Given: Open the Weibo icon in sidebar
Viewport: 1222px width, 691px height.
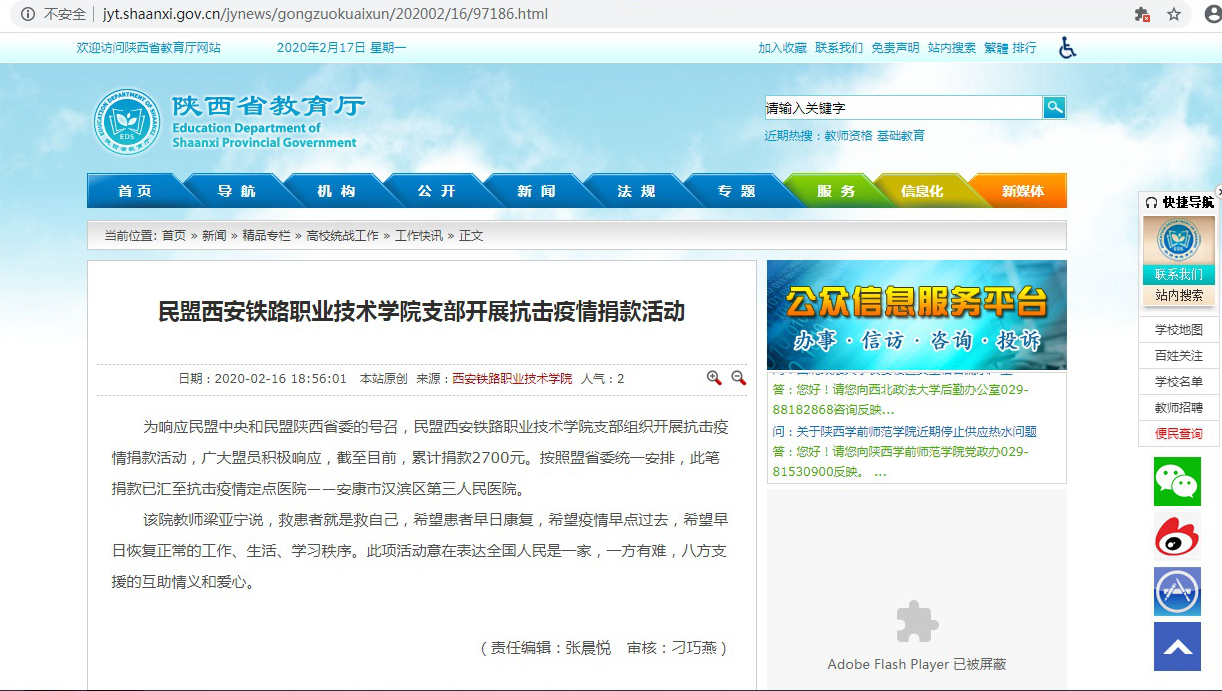Looking at the screenshot, I should 1177,537.
